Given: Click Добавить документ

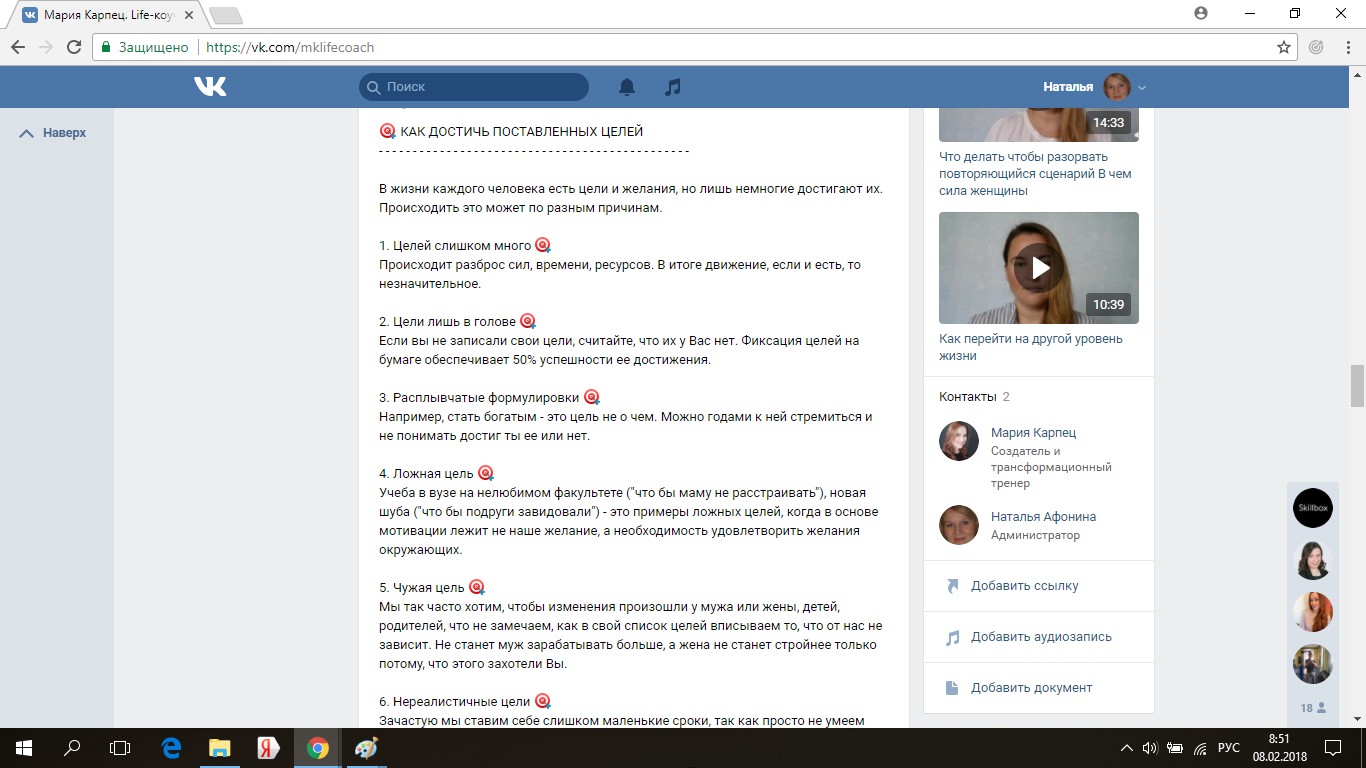Looking at the screenshot, I should pyautogui.click(x=1031, y=688).
